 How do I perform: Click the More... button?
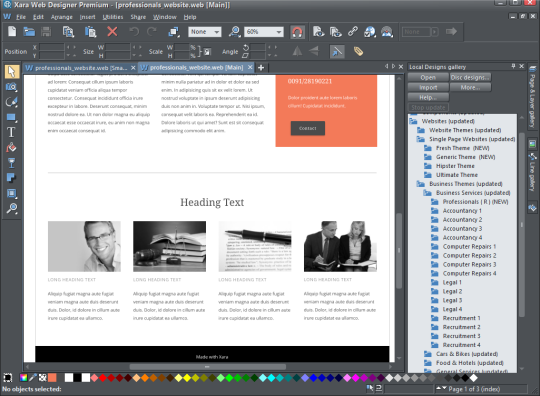tap(470, 87)
